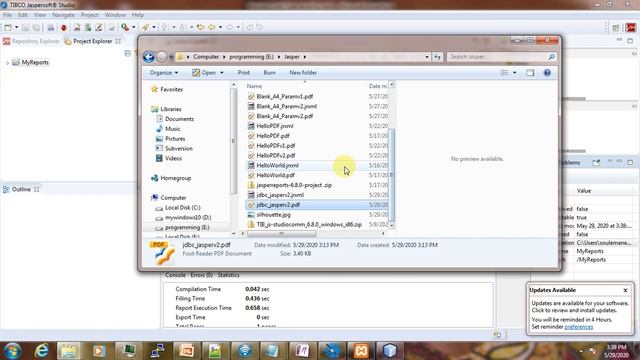
Task: Open the blue cube taskbar icon
Action: click(x=390, y=351)
